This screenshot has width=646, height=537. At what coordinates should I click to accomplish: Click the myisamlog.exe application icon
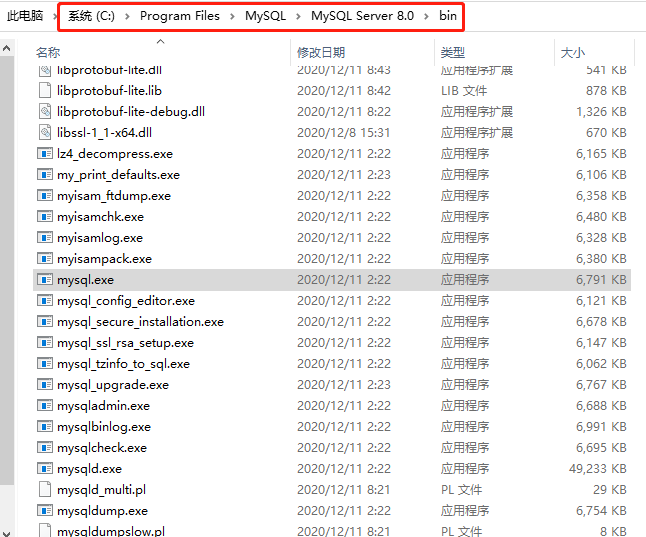coord(44,237)
